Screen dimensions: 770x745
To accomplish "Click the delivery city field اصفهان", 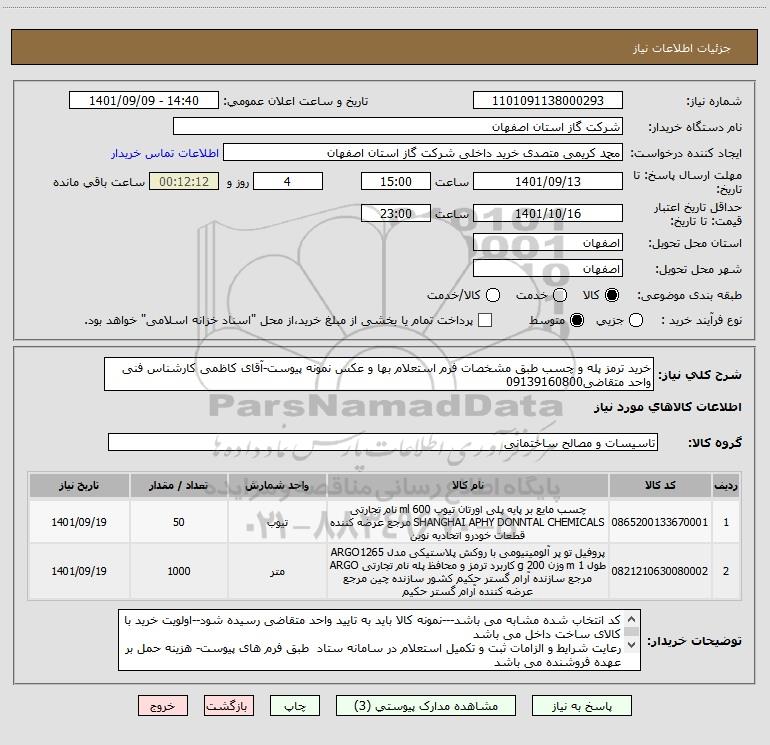I will [548, 269].
